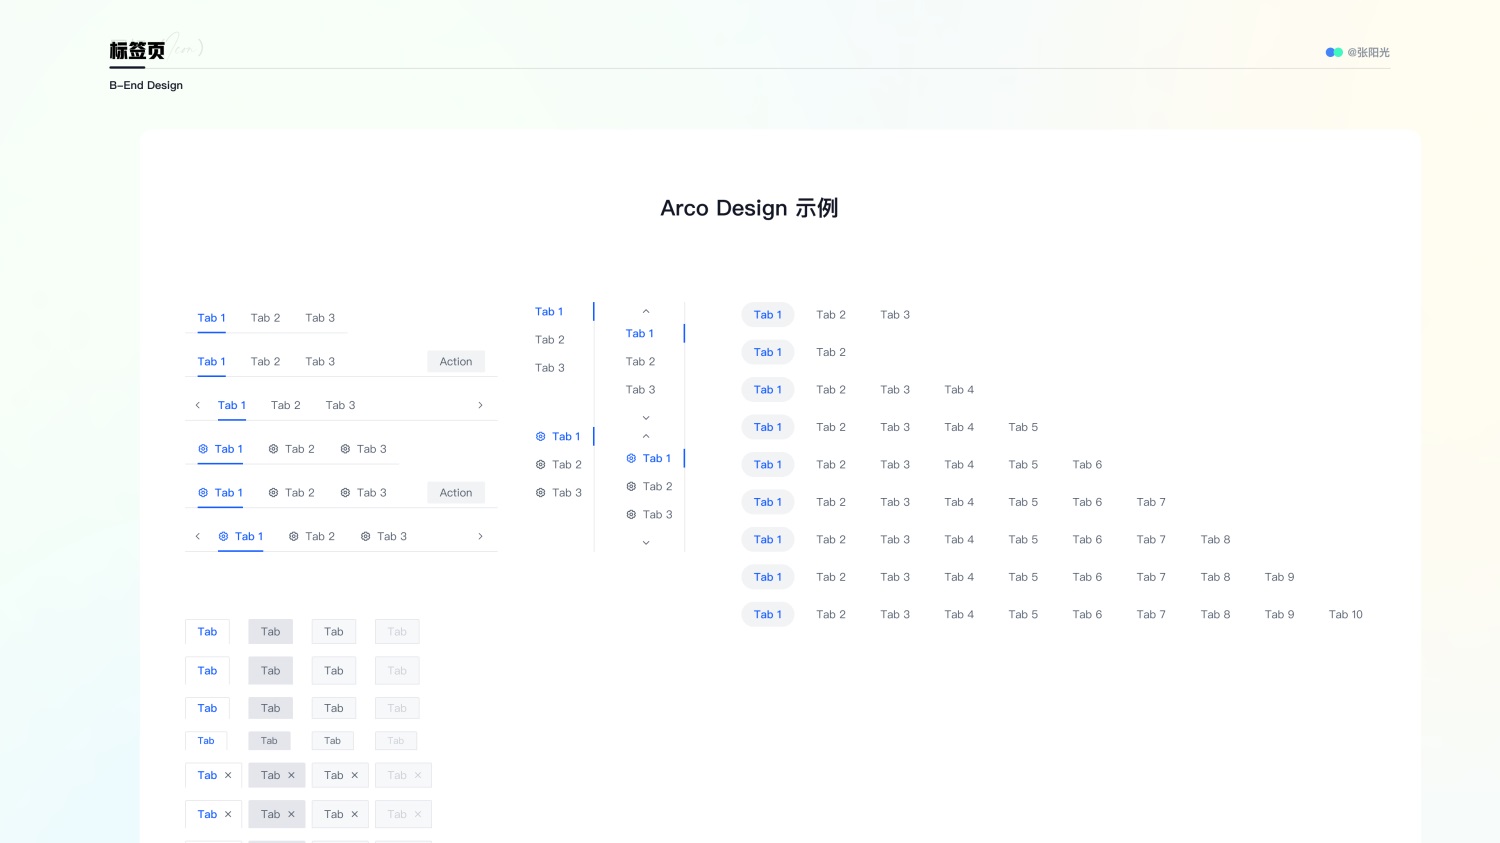Select Tab 9 in the pill row ending with Tab 9
The image size is (1500, 843).
click(1279, 577)
